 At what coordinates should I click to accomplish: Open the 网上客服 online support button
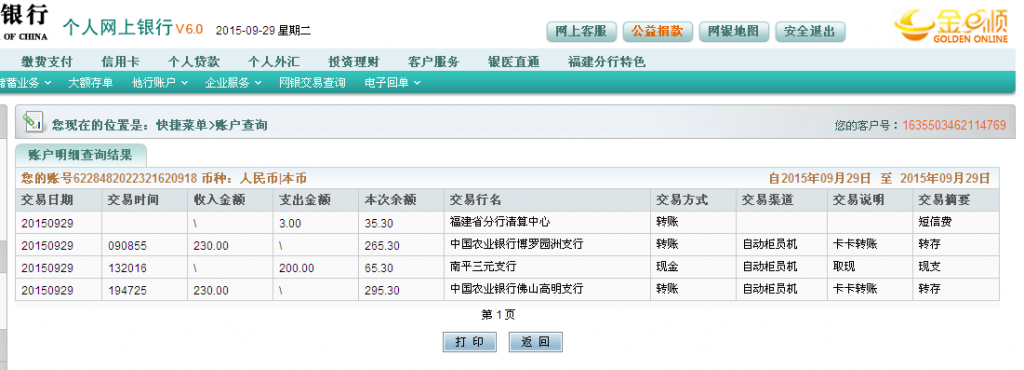pos(581,31)
